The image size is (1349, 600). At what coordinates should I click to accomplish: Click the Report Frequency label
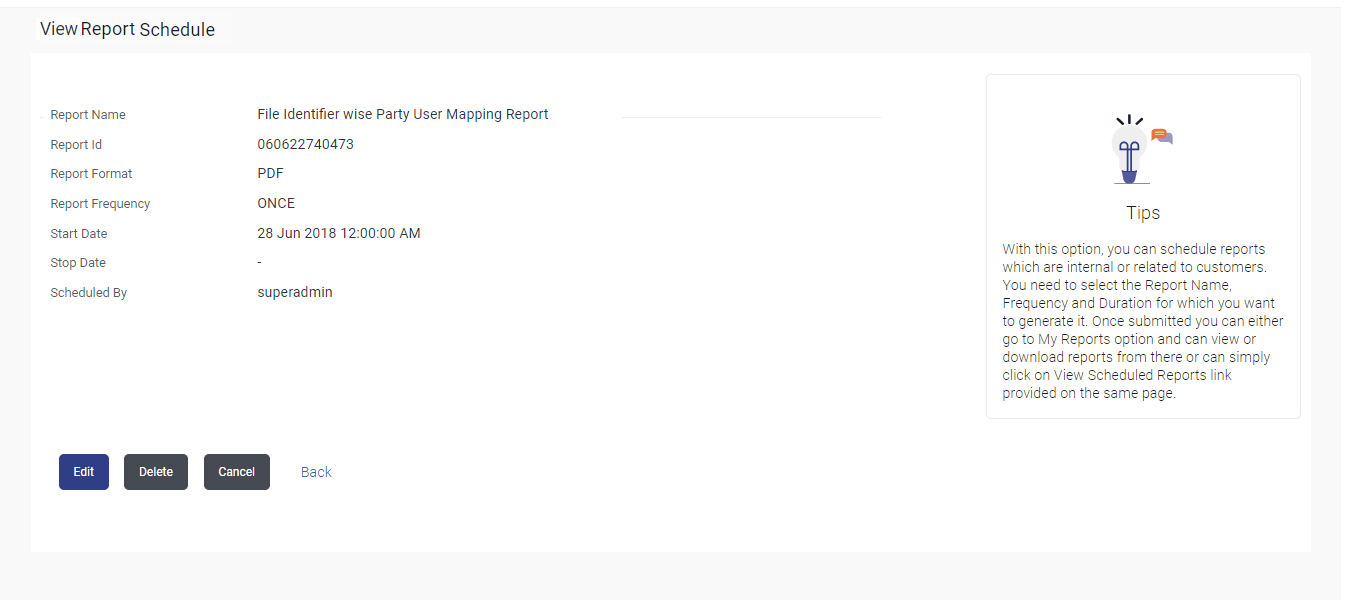click(100, 204)
